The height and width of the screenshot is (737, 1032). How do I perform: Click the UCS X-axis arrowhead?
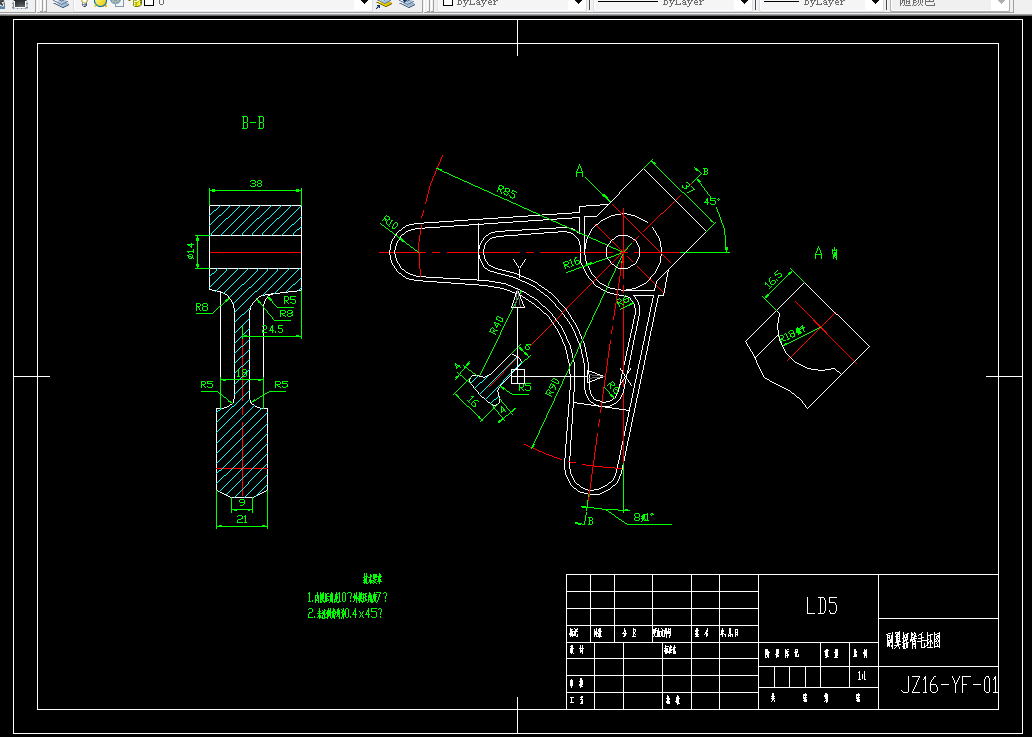tap(595, 376)
